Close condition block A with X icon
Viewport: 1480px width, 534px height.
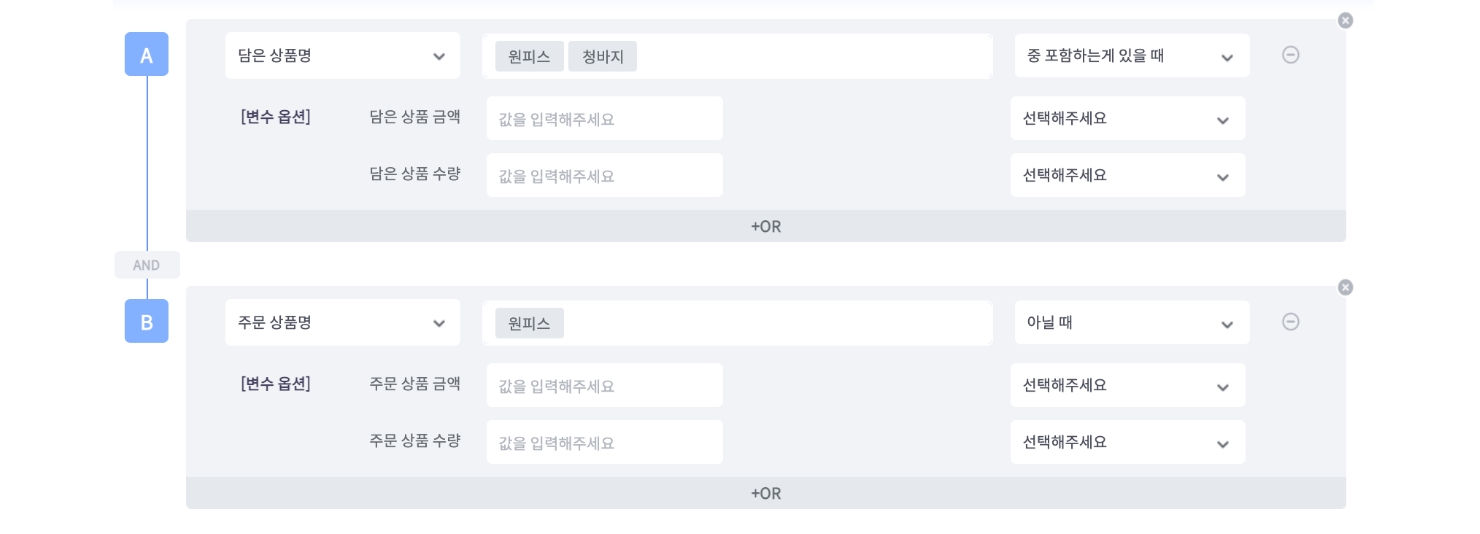click(1345, 20)
